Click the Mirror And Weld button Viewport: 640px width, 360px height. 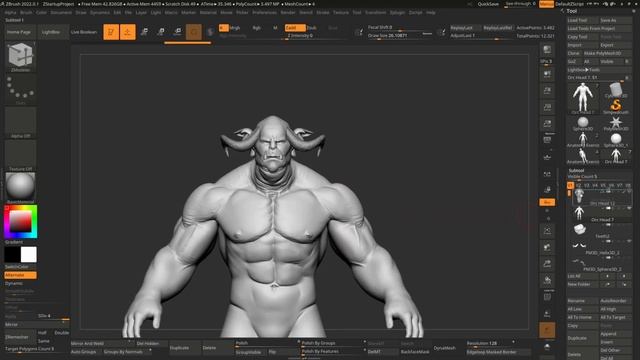102,343
